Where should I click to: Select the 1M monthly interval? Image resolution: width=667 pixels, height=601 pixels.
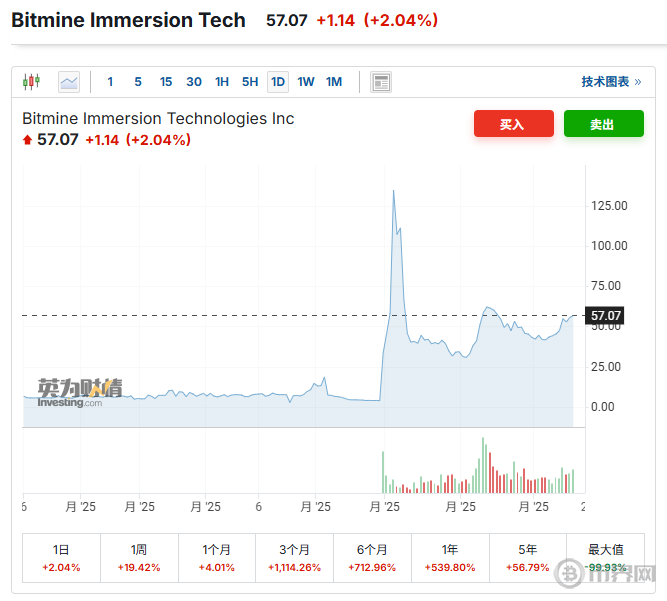coord(334,82)
